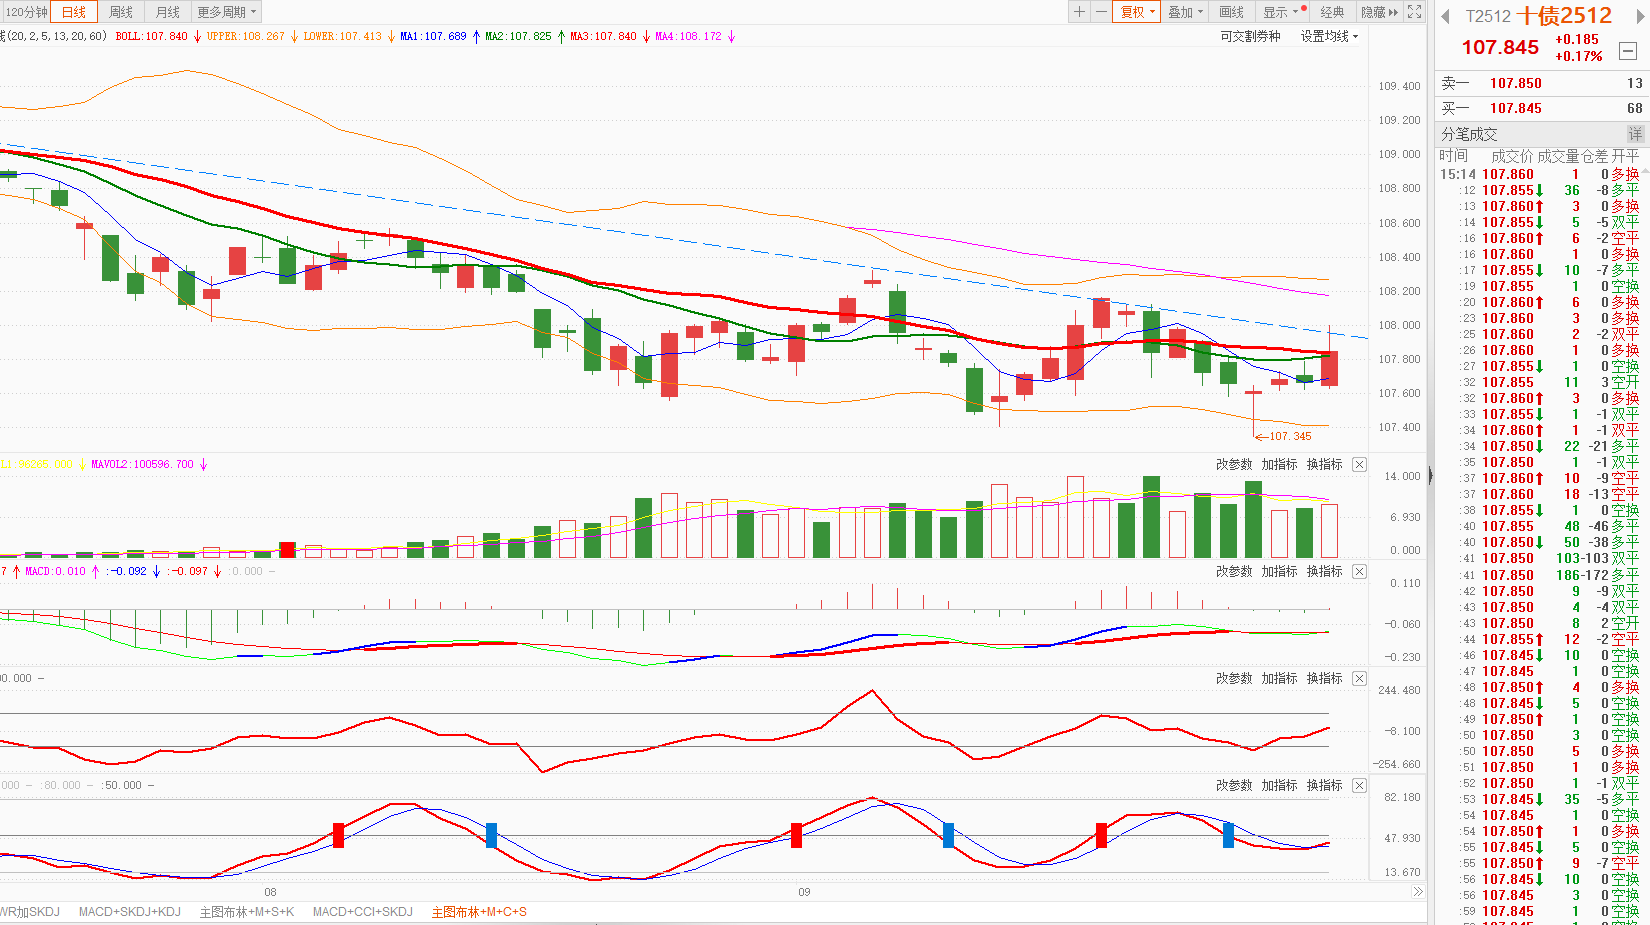Open 显示 display dropdown
1650x925 pixels.
(1284, 12)
